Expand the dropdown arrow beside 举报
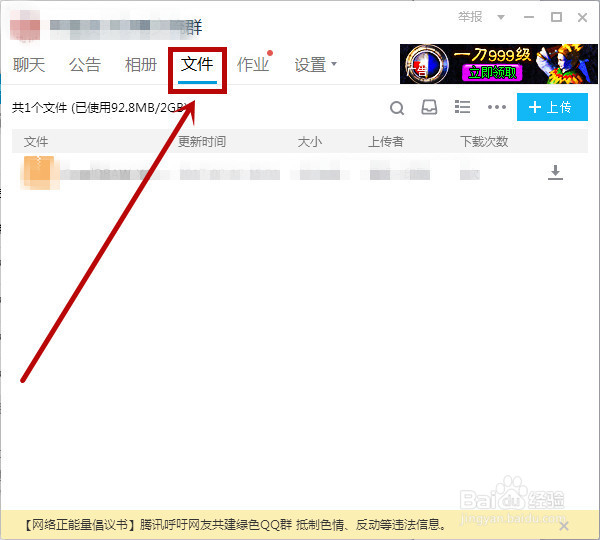 coord(501,17)
